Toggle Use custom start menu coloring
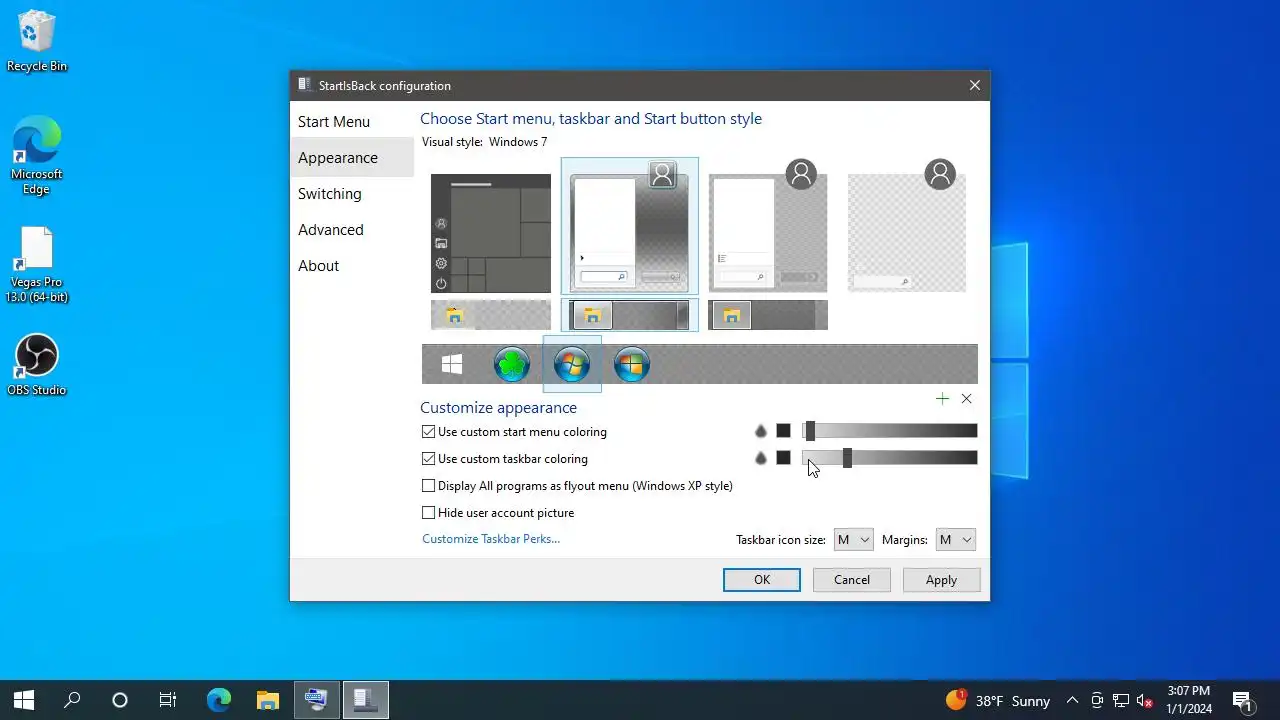This screenshot has height=720, width=1280. tap(514, 432)
